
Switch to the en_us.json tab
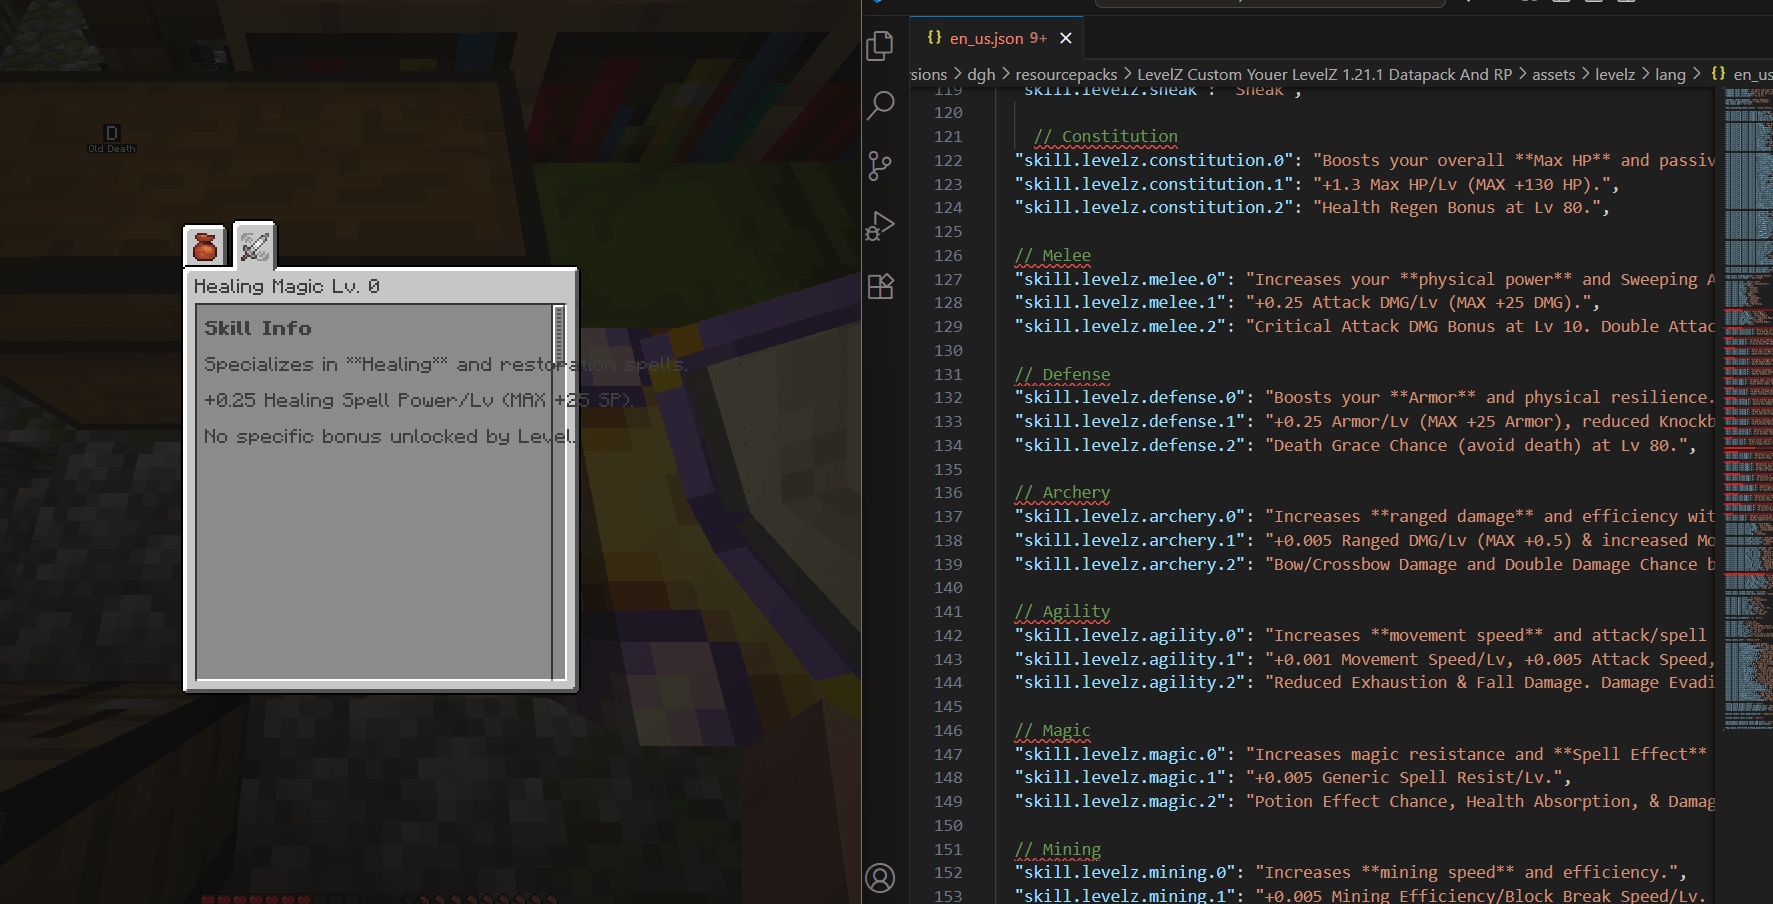click(986, 38)
